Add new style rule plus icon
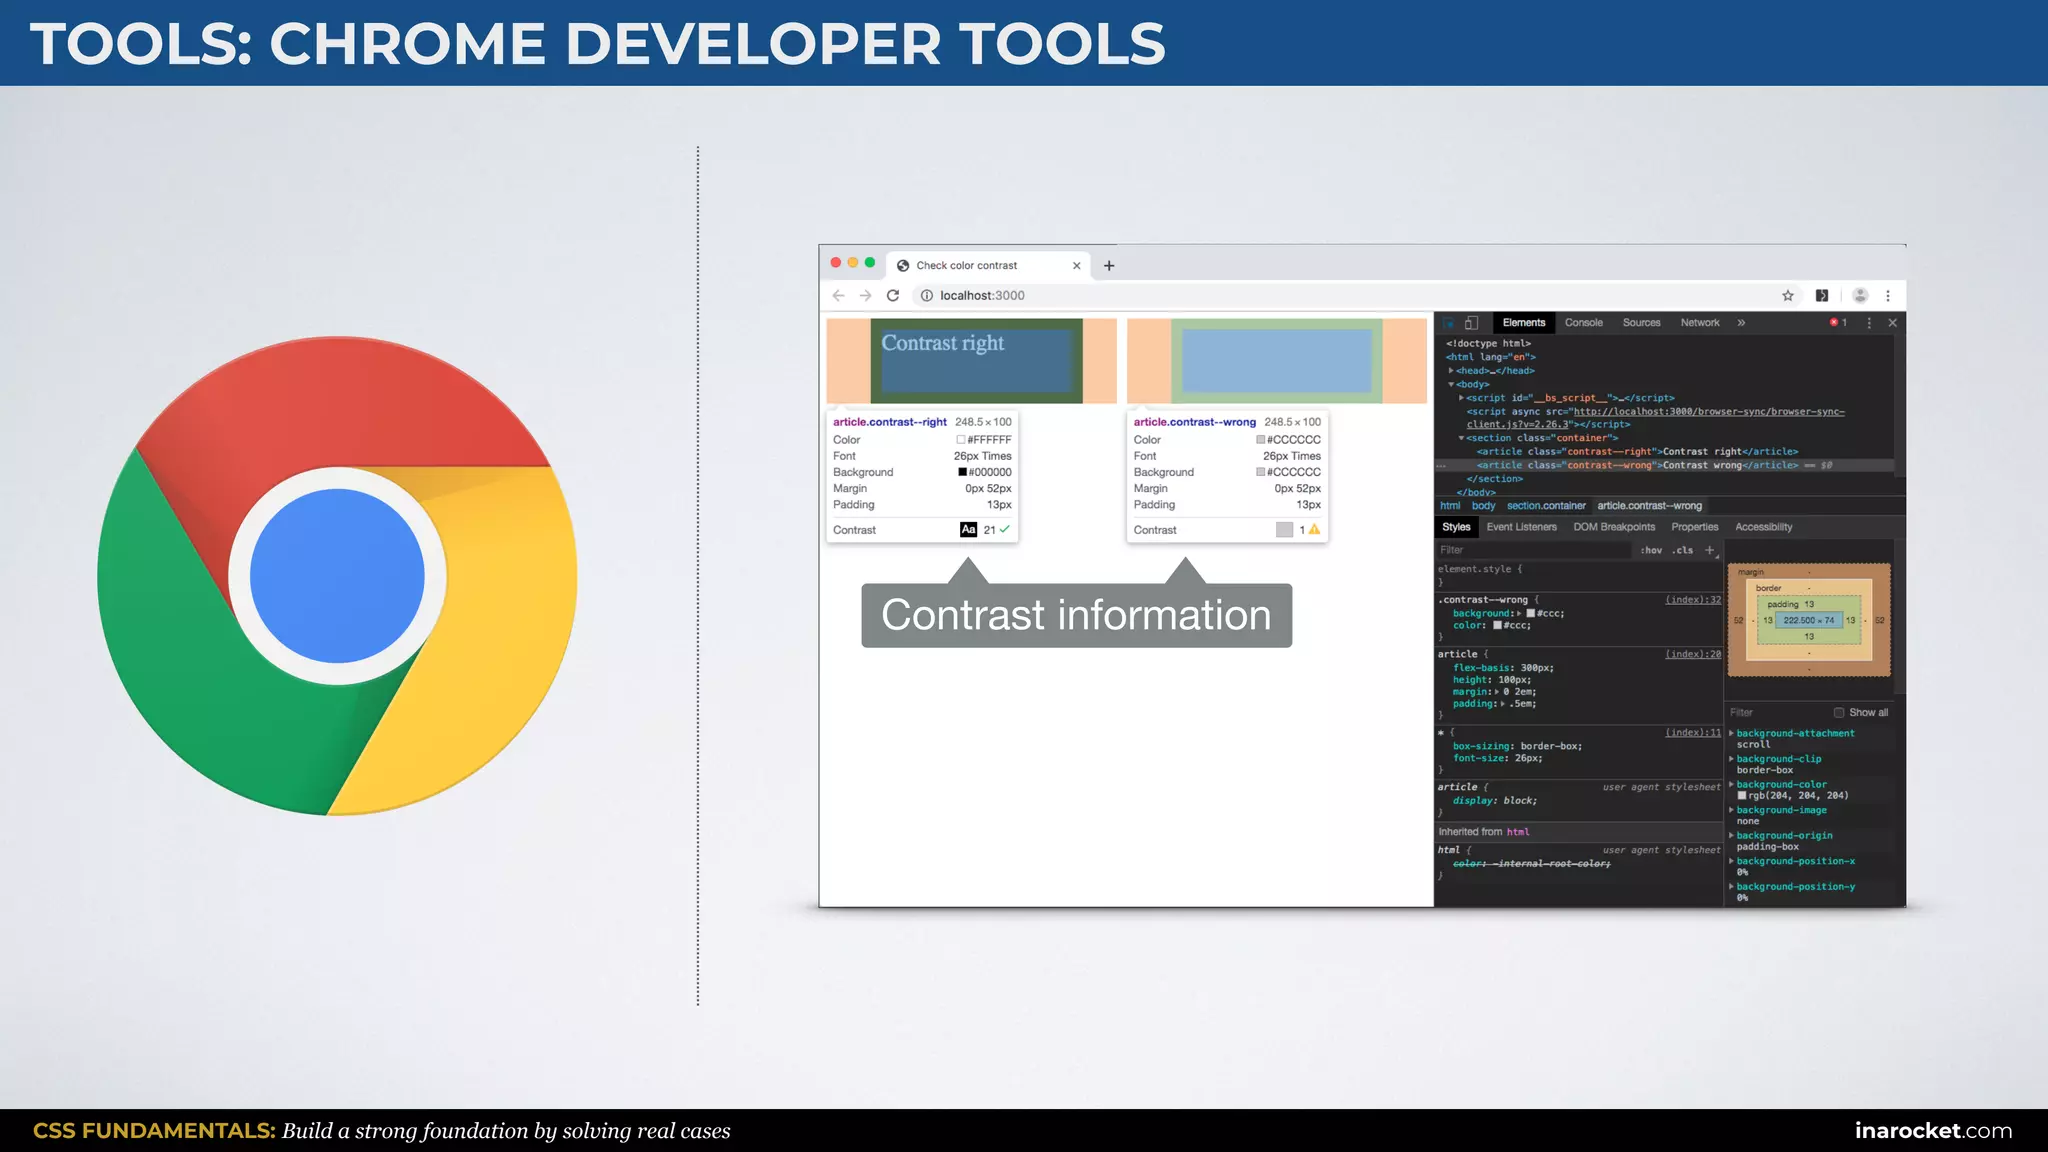Image resolution: width=2048 pixels, height=1152 pixels. pyautogui.click(x=1710, y=550)
